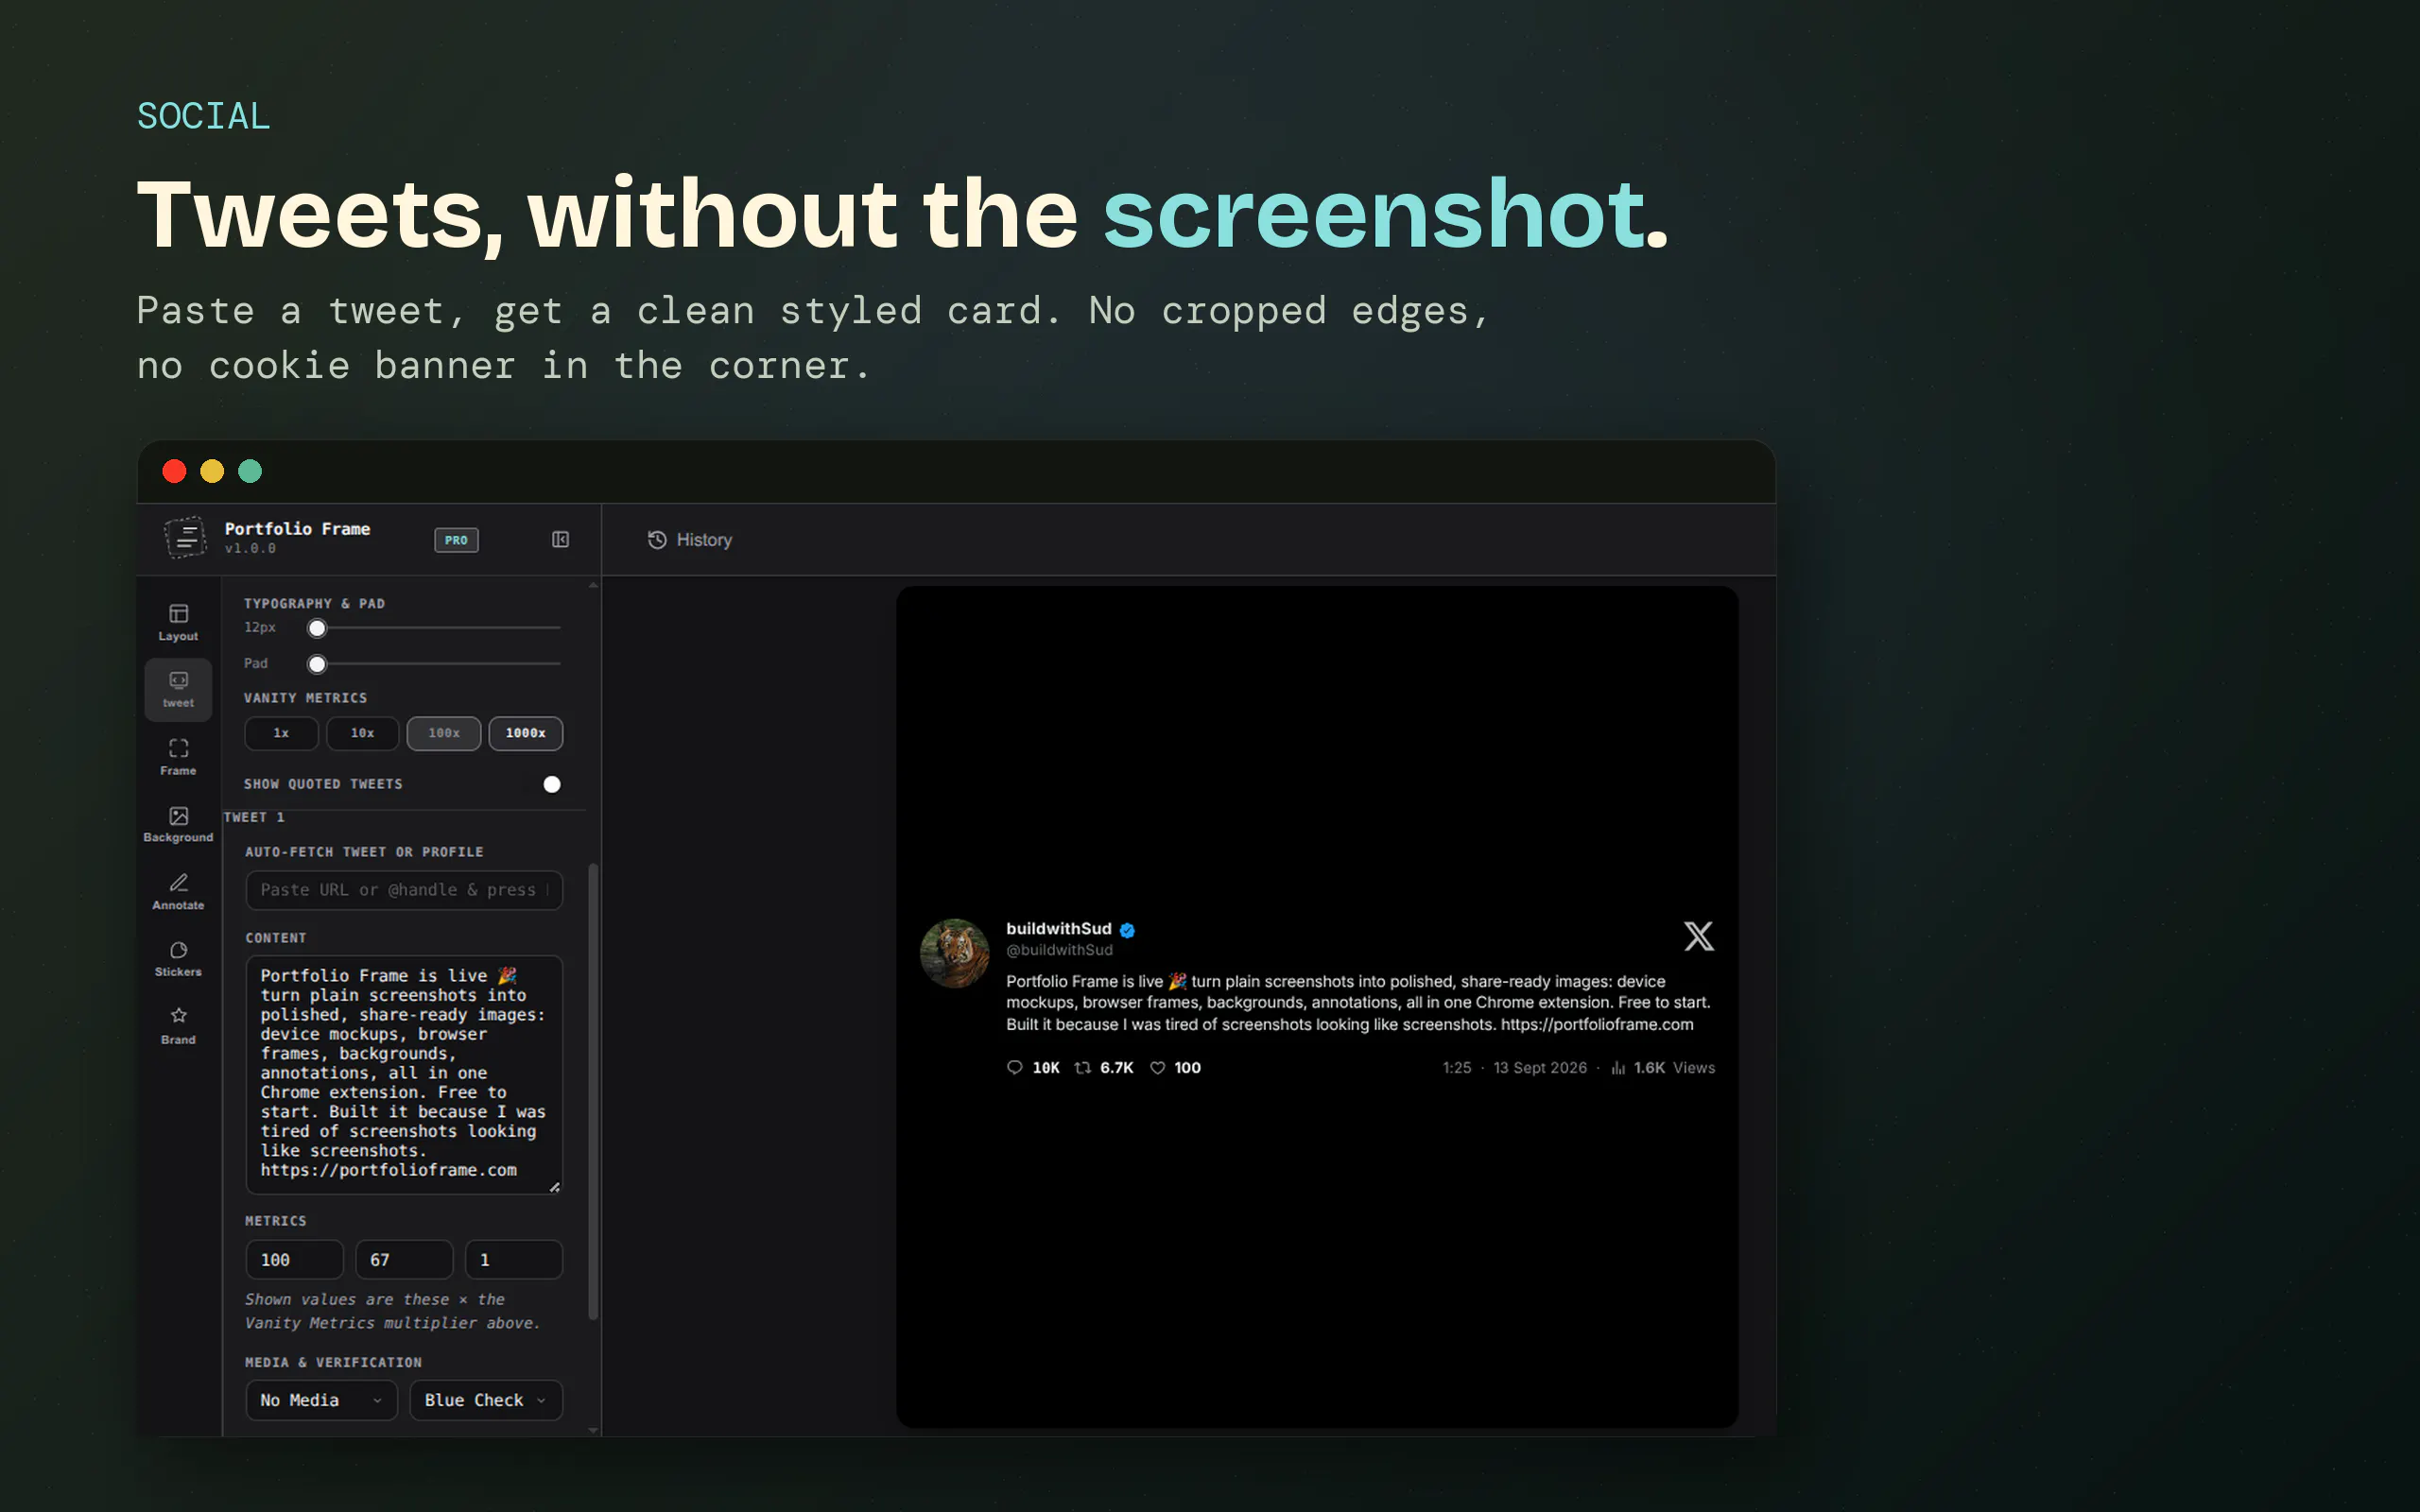The image size is (2420, 1512).
Task: Toggle Show Quoted Tweets switch
Action: pos(543,784)
